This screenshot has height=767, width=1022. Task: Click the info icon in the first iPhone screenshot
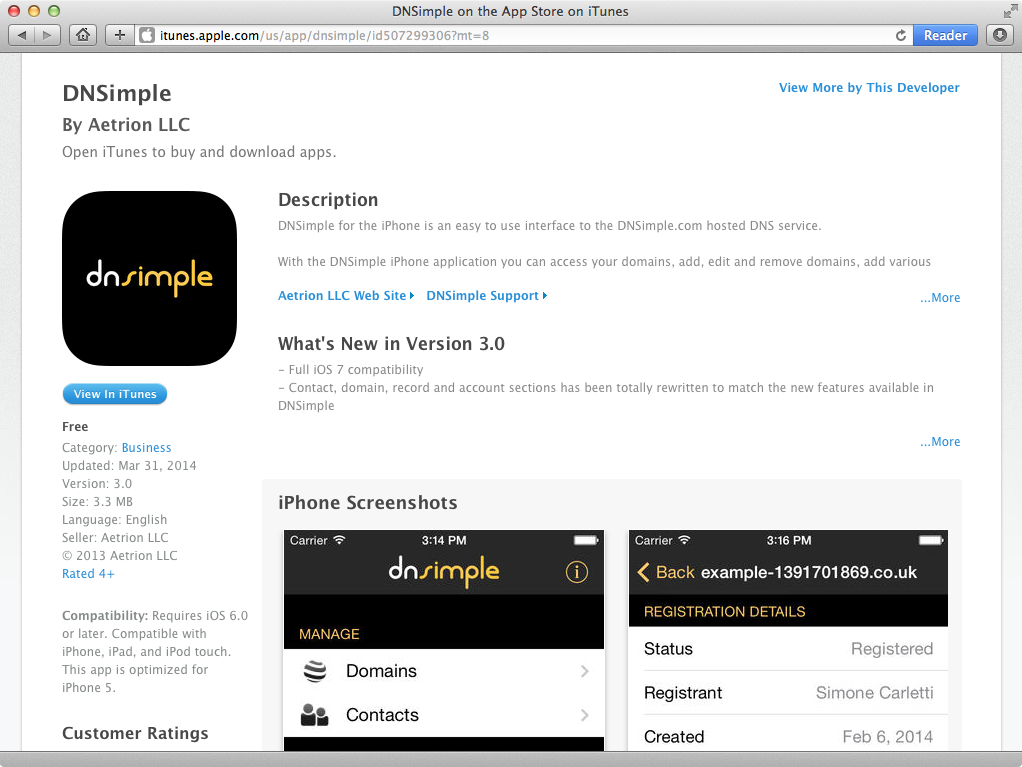576,572
